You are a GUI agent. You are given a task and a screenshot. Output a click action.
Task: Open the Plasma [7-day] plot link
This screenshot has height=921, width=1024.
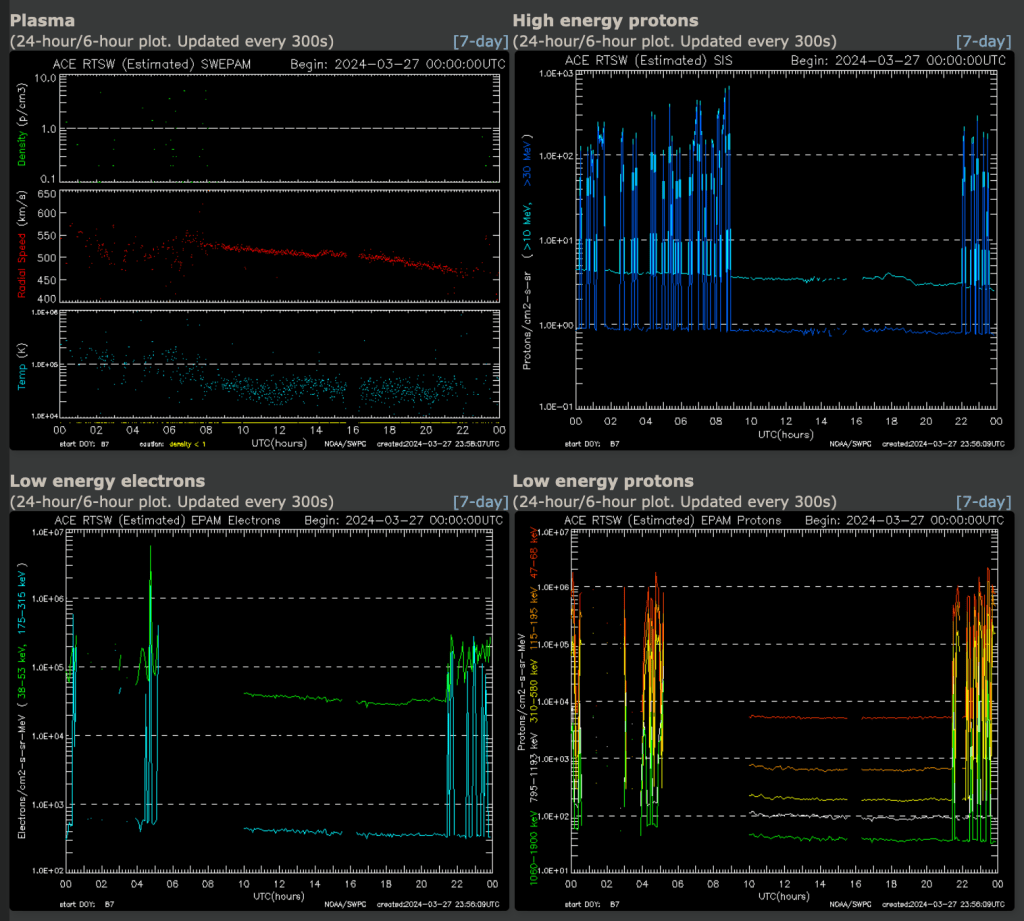click(x=481, y=41)
